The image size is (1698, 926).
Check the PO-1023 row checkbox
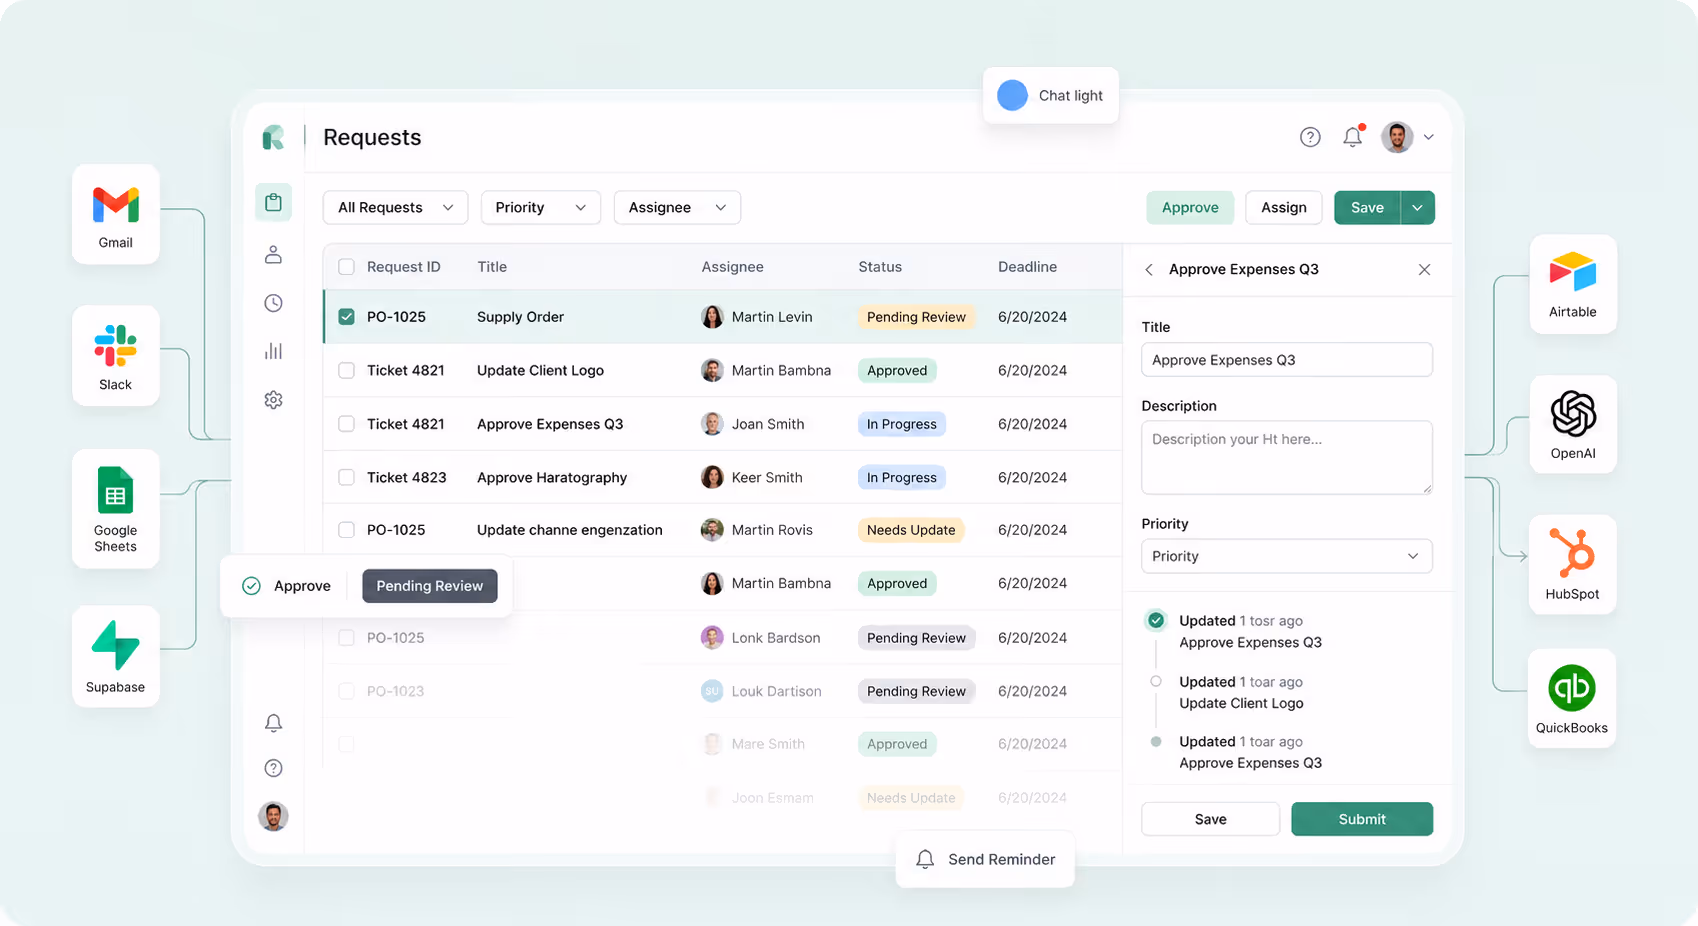click(346, 691)
